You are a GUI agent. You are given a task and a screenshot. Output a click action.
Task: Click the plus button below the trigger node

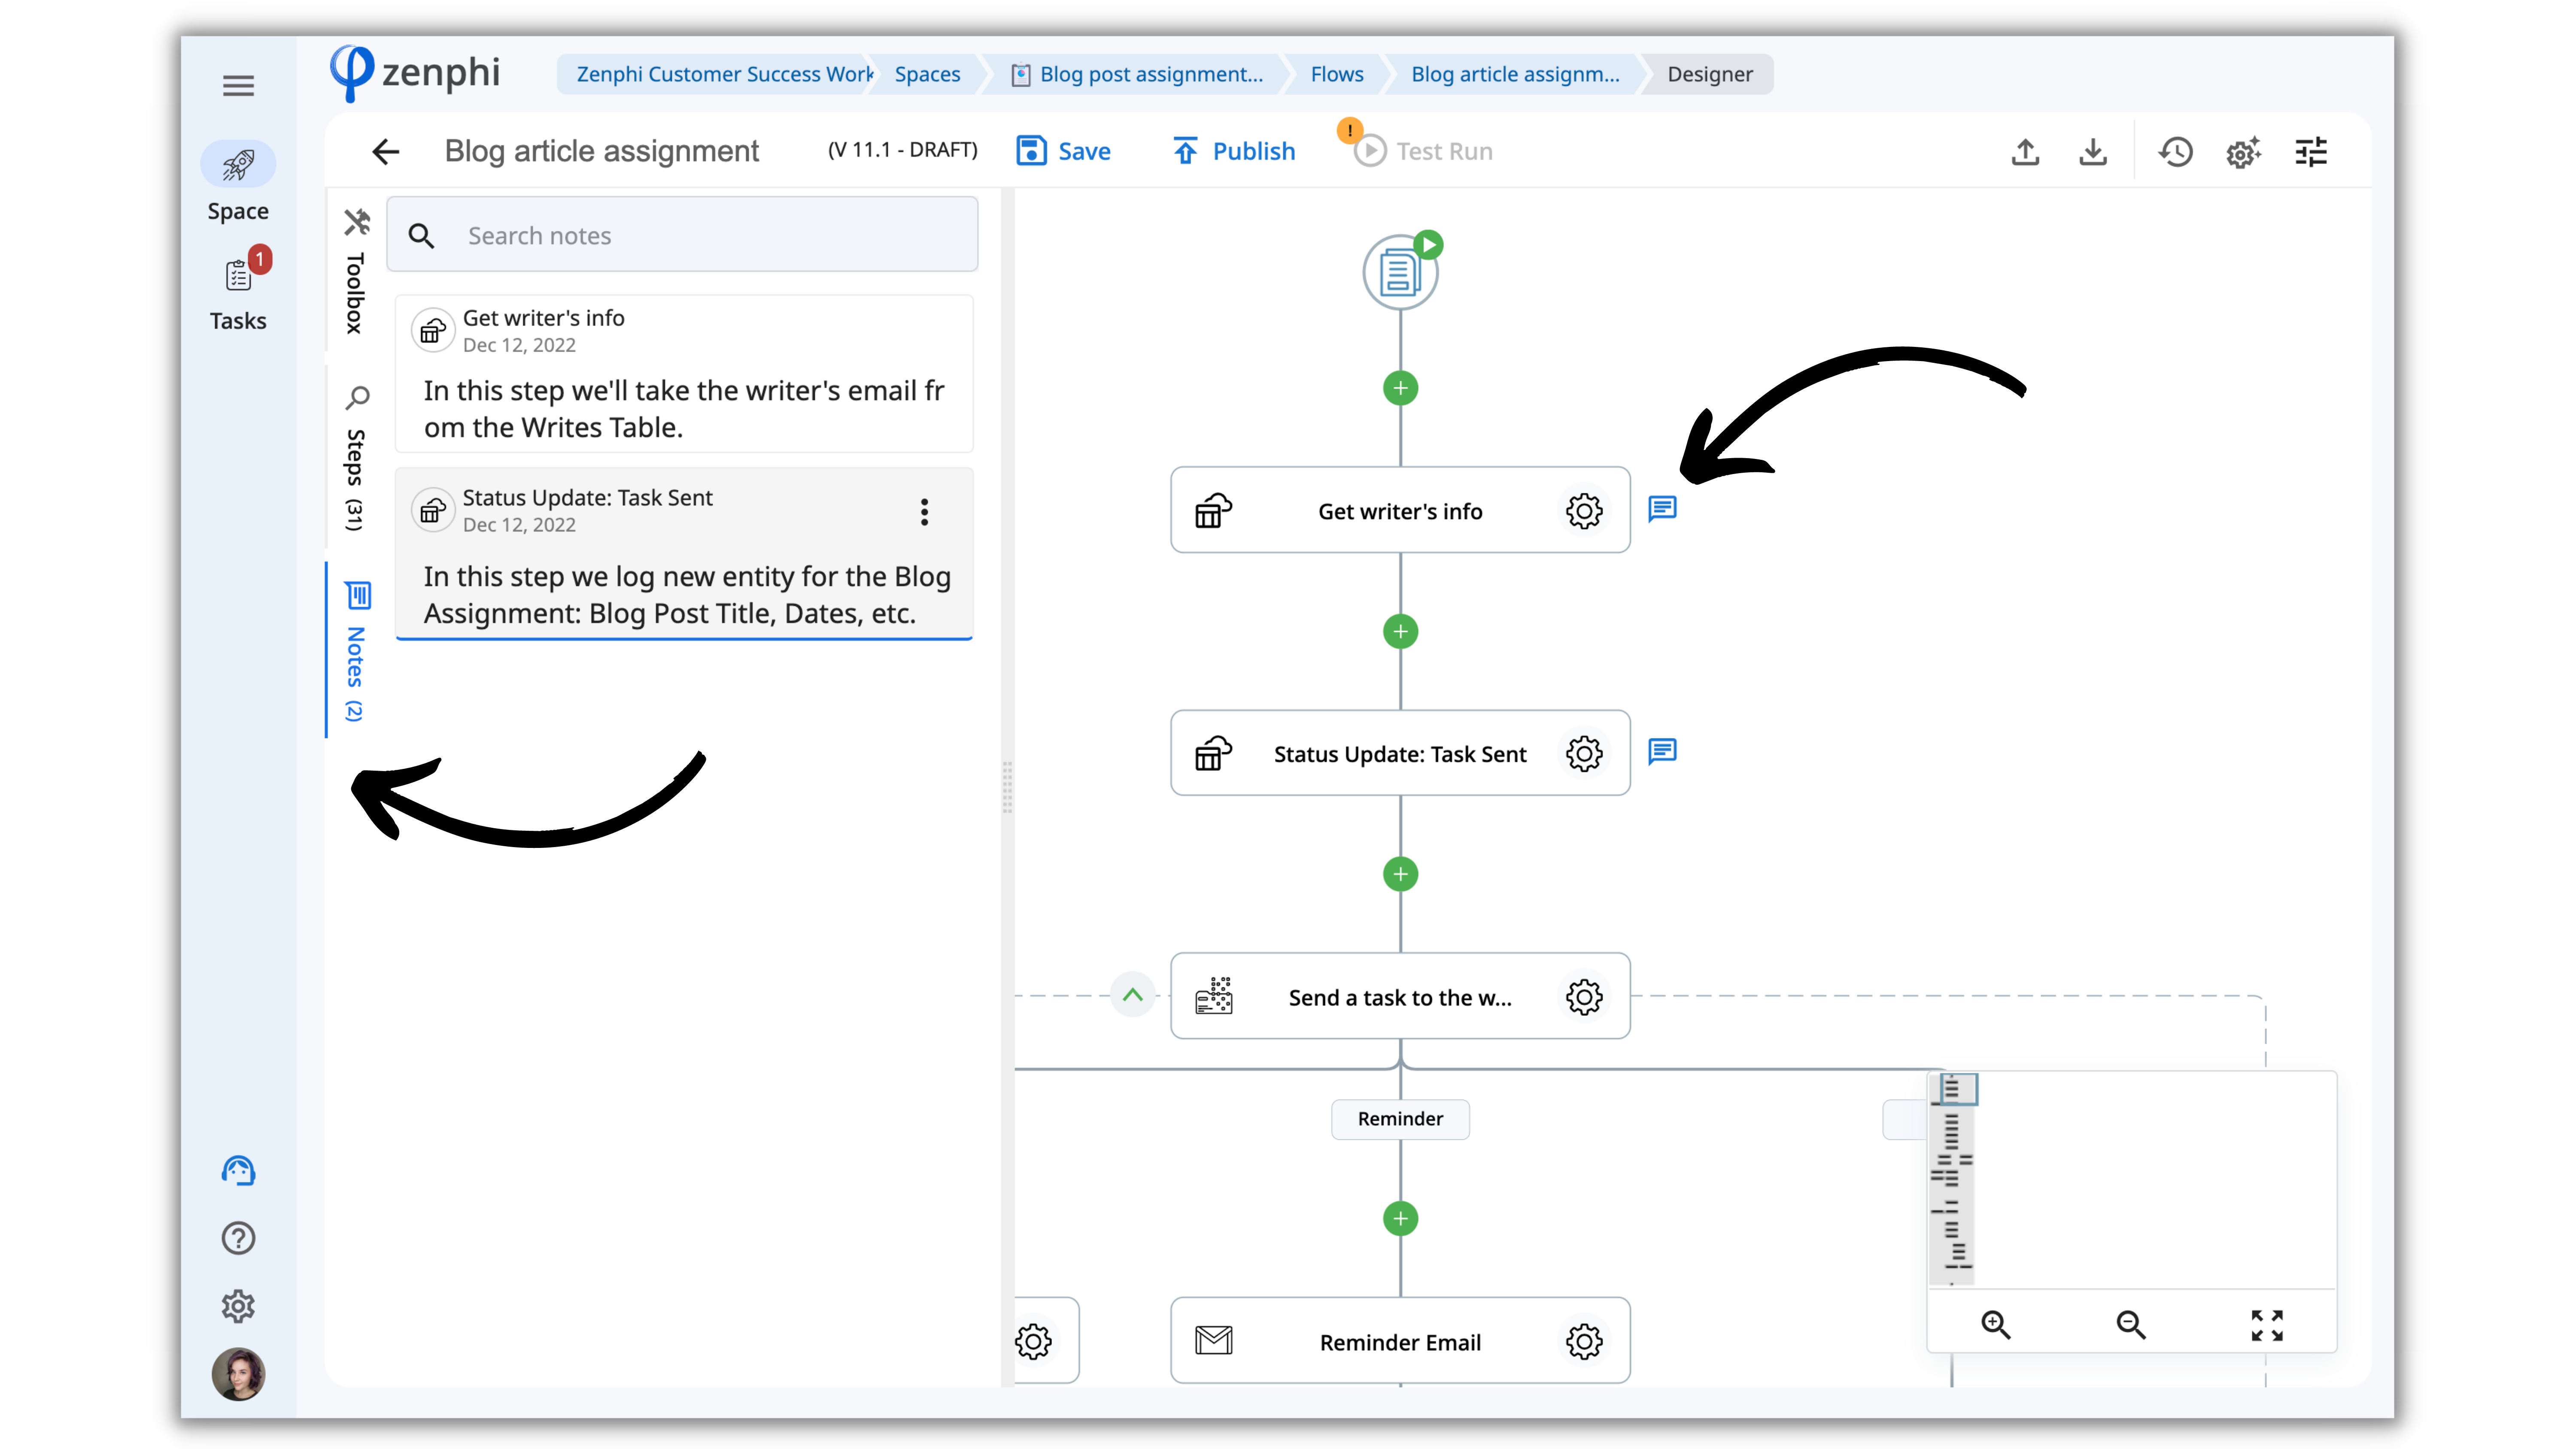[x=1400, y=388]
